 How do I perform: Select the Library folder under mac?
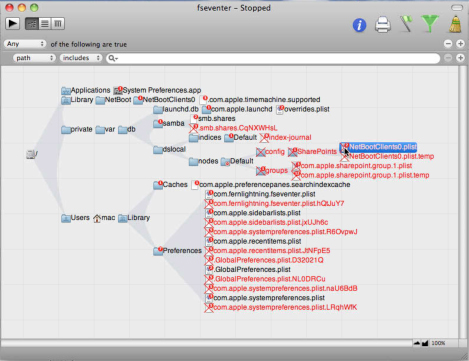click(134, 218)
